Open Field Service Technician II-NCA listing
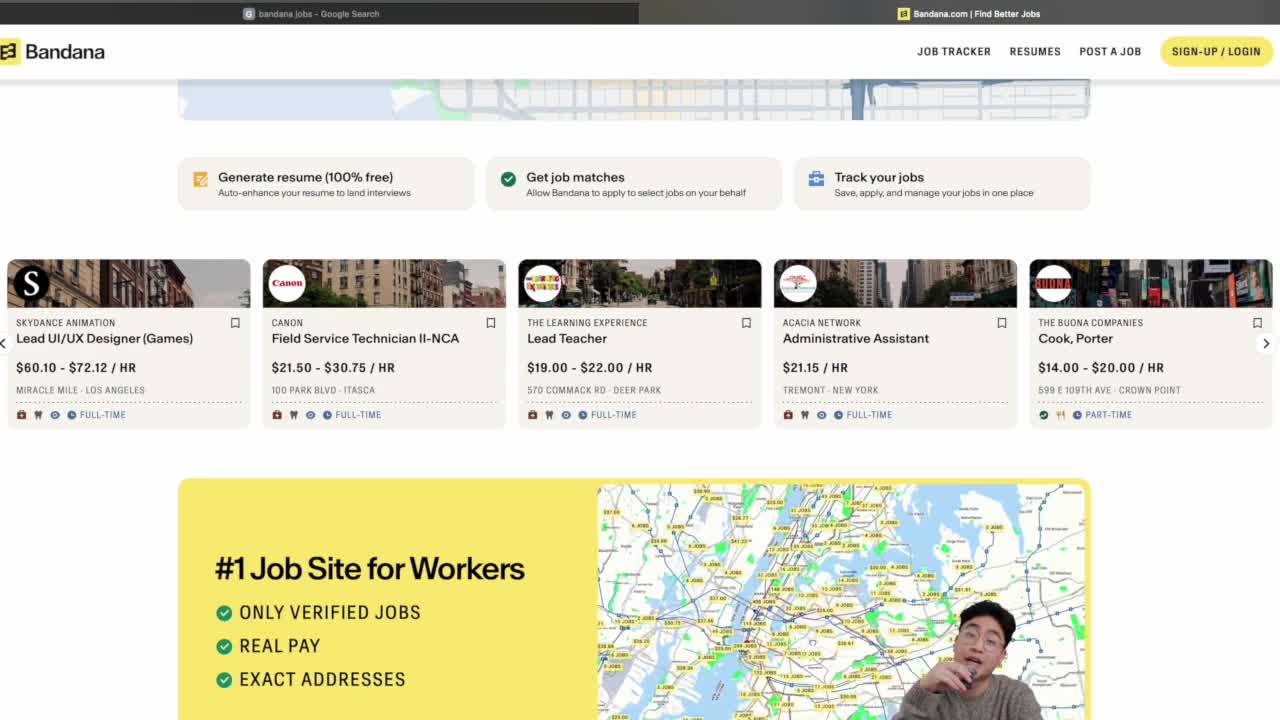This screenshot has width=1280, height=720. pyautogui.click(x=365, y=339)
